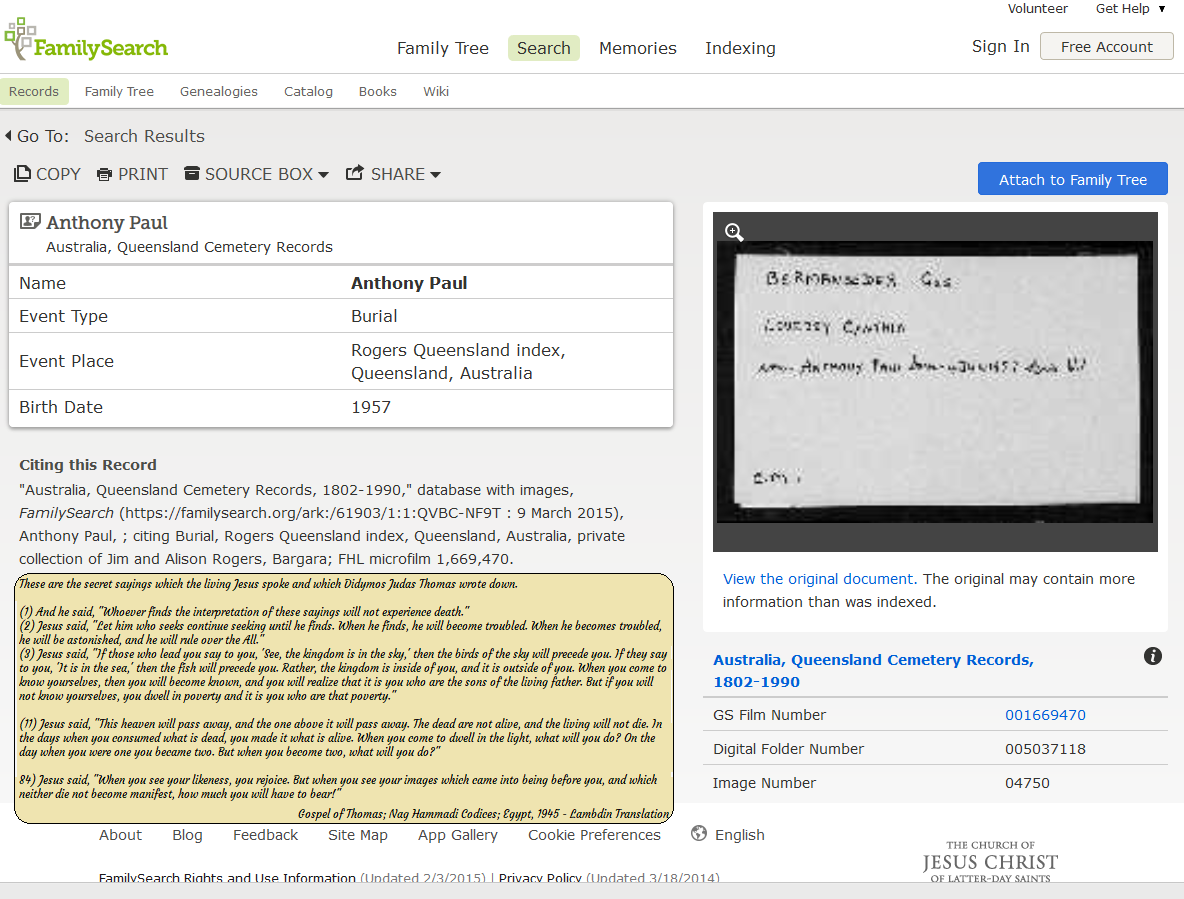
Task: Open the Search main menu
Action: point(544,48)
